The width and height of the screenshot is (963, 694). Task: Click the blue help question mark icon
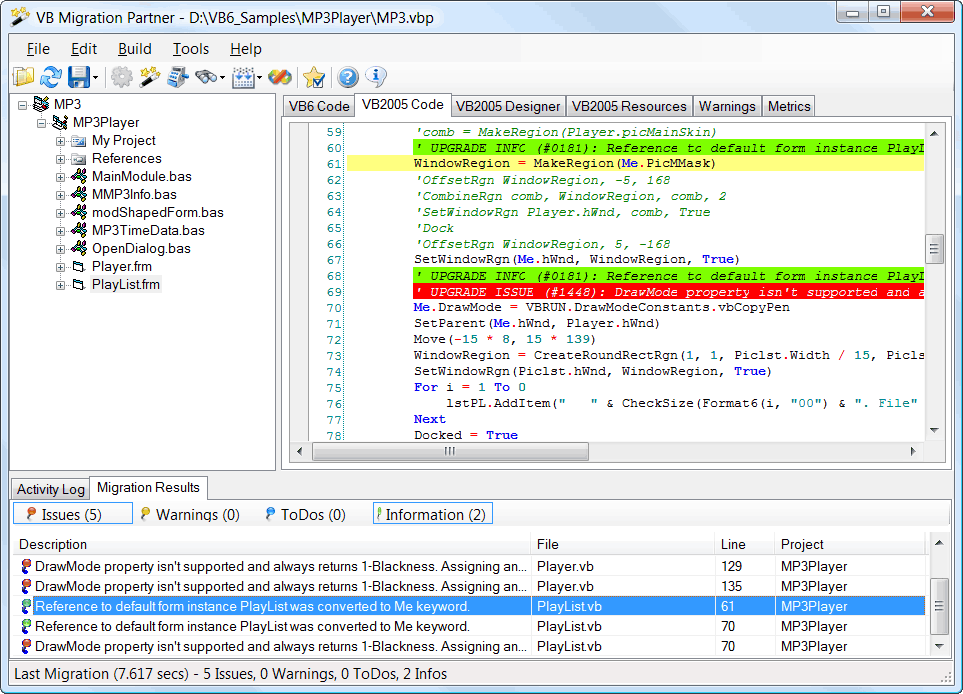click(x=348, y=77)
